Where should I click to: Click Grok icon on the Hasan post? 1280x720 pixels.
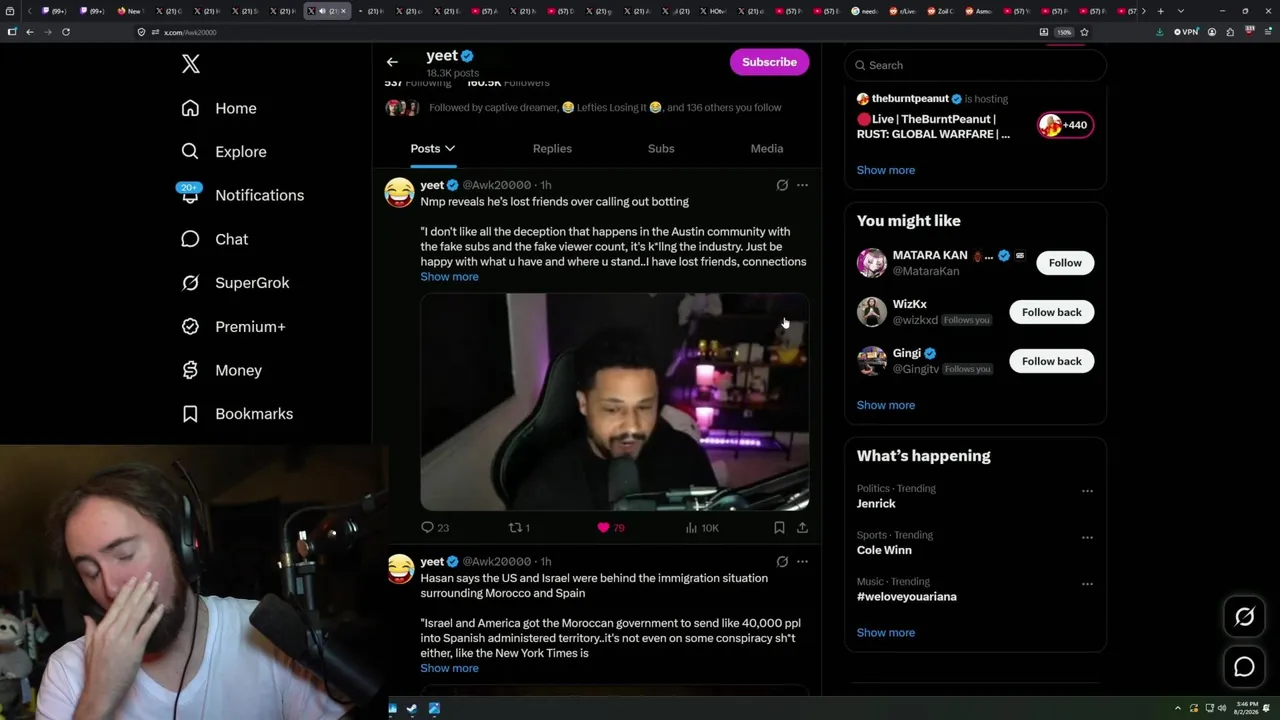(782, 562)
